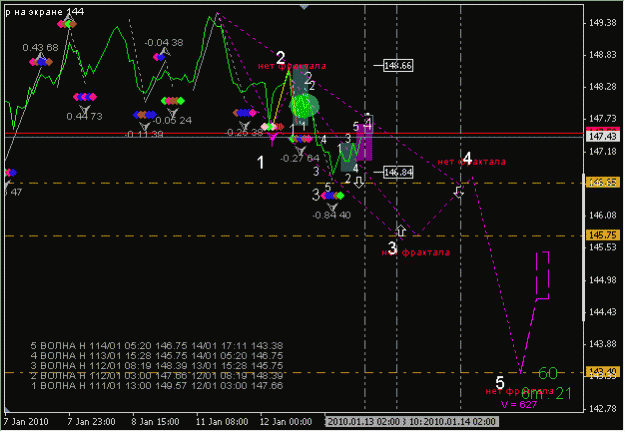Click the '-0.84 40' value label

tap(332, 215)
